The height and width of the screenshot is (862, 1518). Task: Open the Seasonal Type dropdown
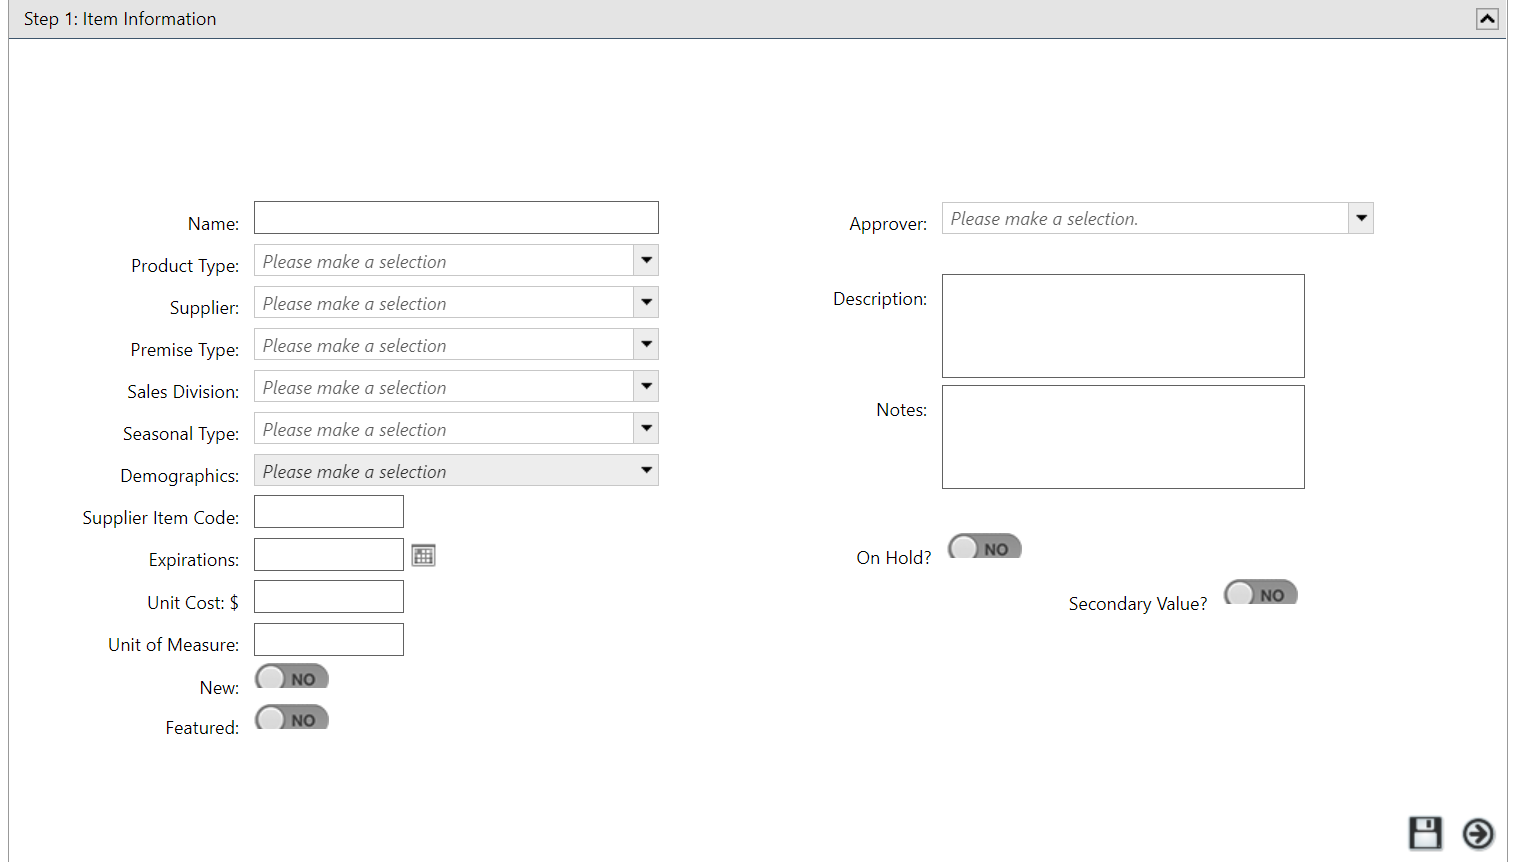646,428
